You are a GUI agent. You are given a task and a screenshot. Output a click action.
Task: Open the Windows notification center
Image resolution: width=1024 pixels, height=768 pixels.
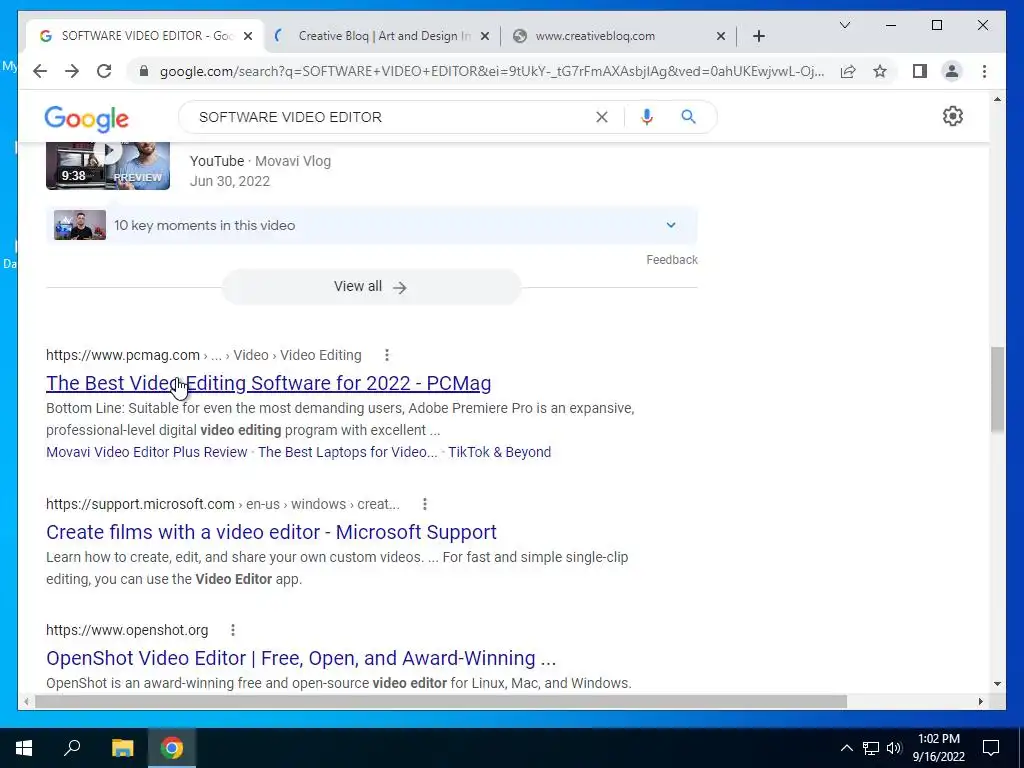click(x=991, y=748)
